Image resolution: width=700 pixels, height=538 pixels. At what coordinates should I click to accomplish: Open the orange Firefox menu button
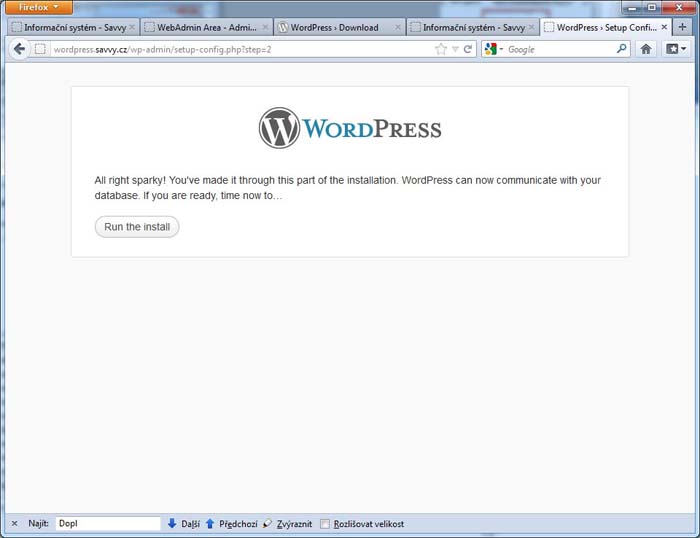(39, 7)
